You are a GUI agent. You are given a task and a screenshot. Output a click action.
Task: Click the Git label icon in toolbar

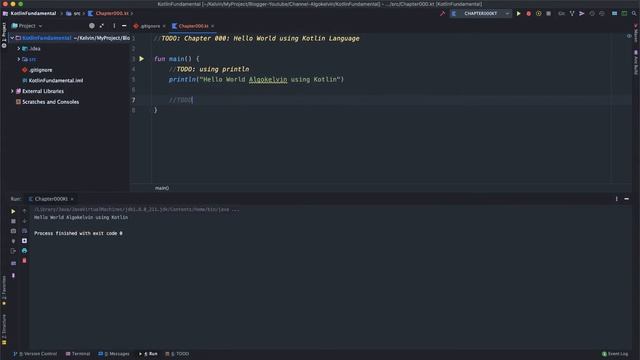[562, 13]
